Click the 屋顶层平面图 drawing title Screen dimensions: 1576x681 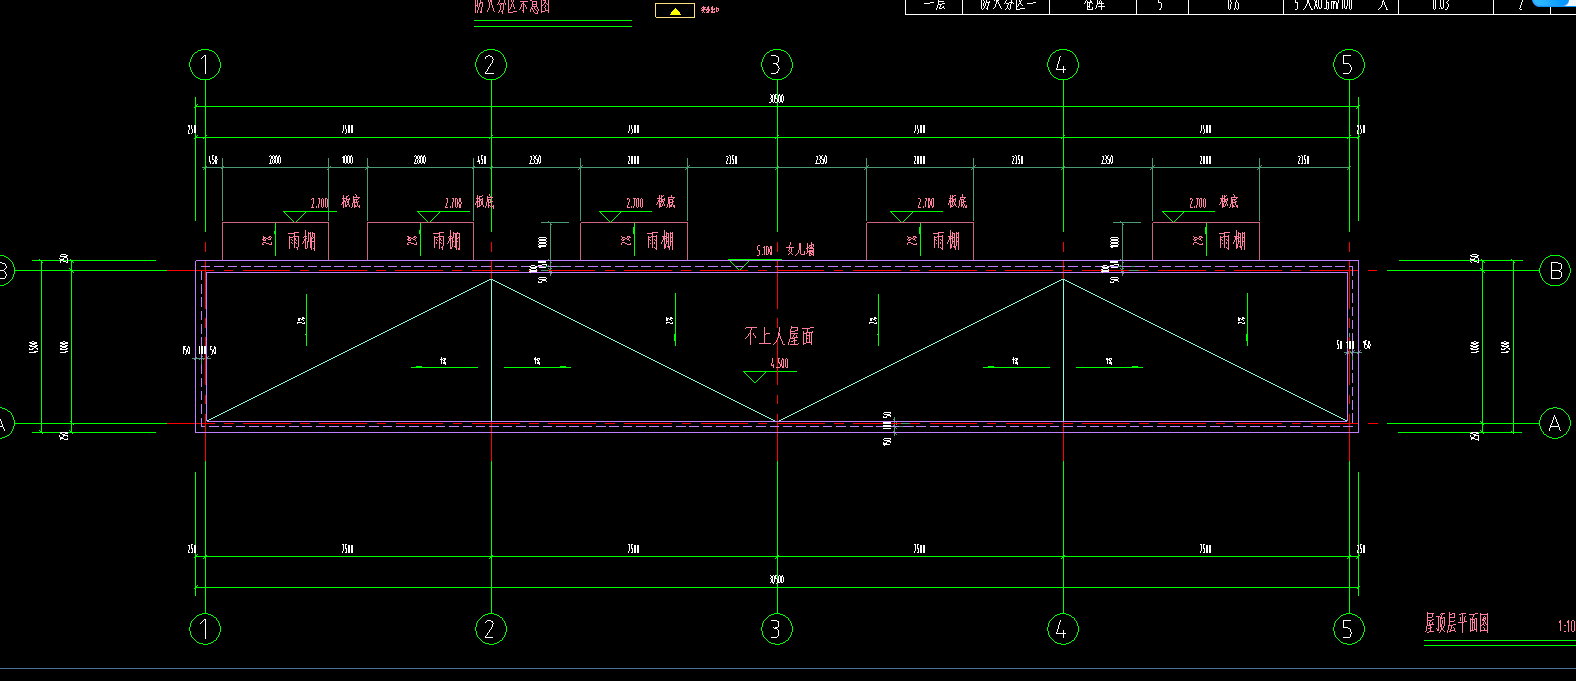pyautogui.click(x=1456, y=624)
